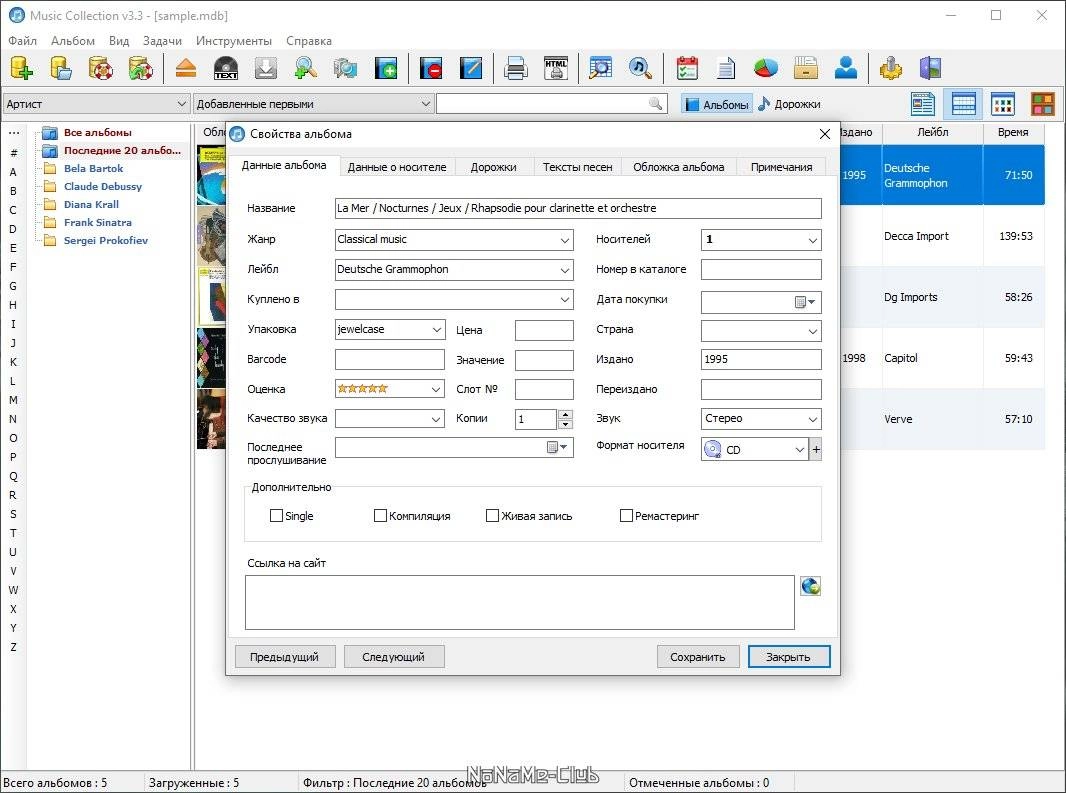1066x793 pixels.
Task: Click the Сохранить button
Action: pos(698,657)
